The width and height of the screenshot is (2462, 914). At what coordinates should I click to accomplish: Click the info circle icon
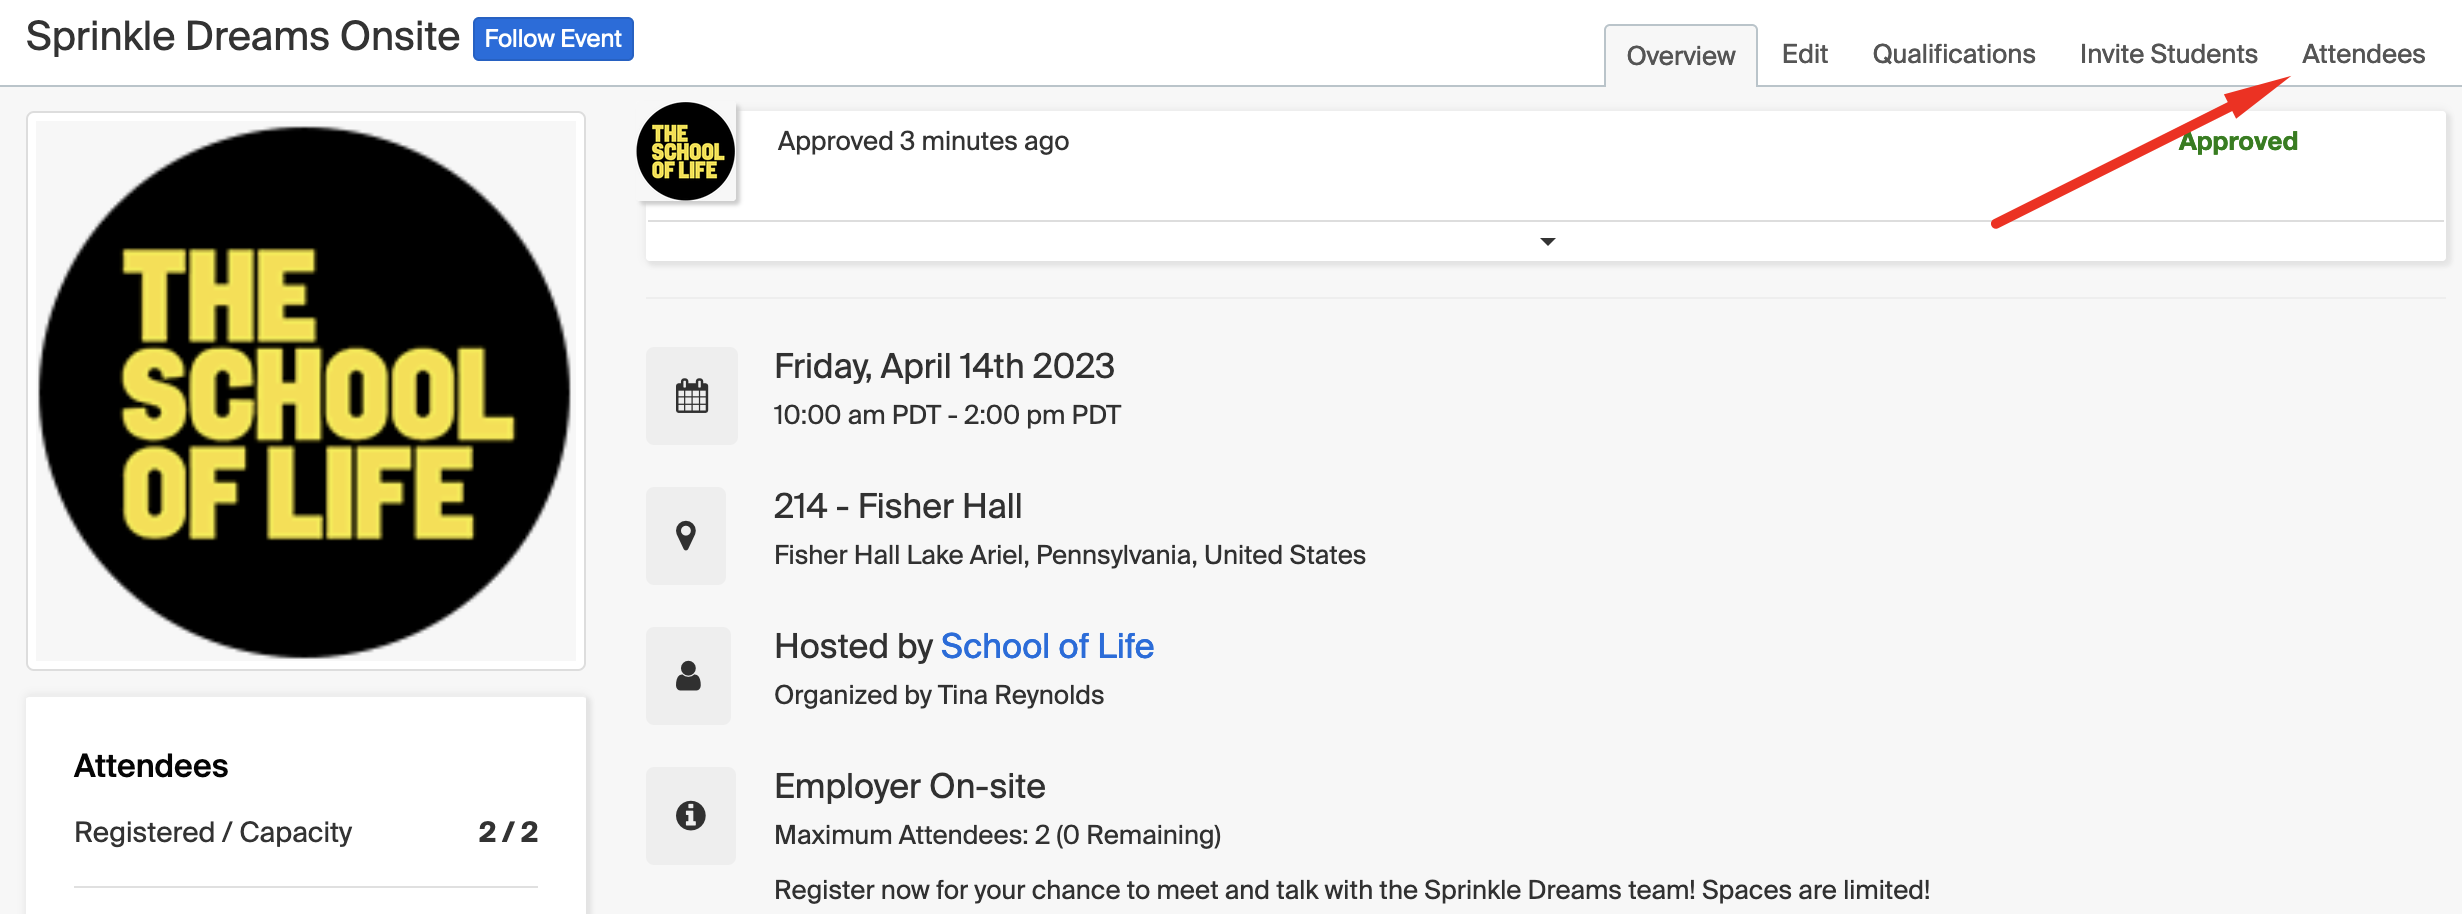pos(690,816)
